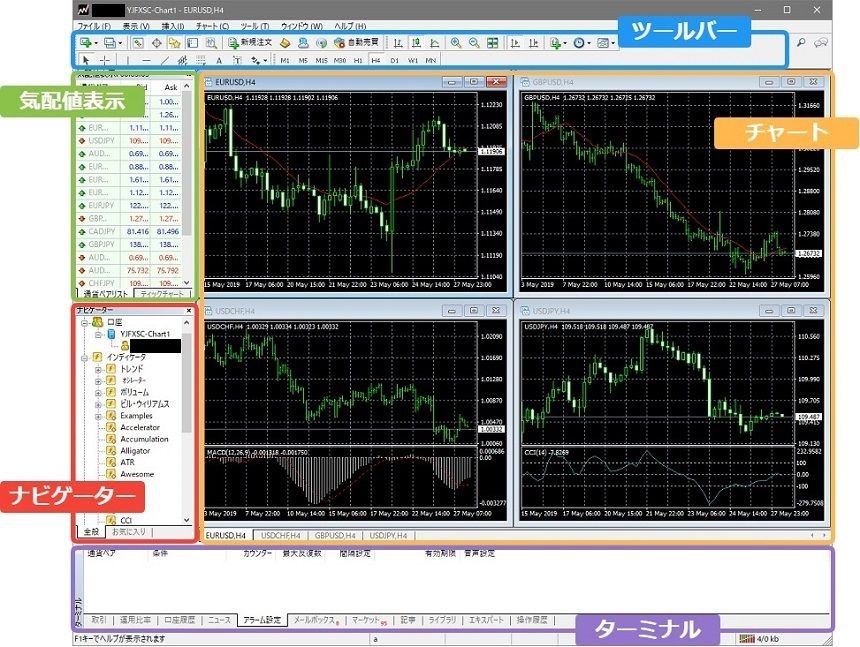The width and height of the screenshot is (860, 647).
Task: Select the H4 timeframe button
Action: (x=377, y=61)
